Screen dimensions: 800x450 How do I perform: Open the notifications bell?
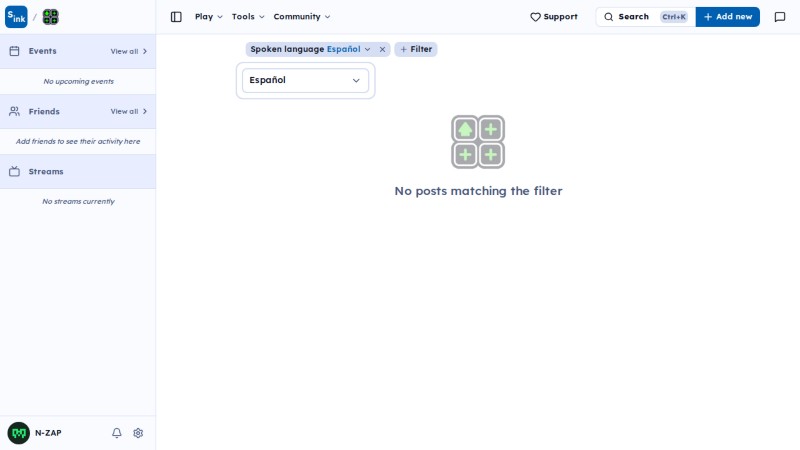coord(117,433)
